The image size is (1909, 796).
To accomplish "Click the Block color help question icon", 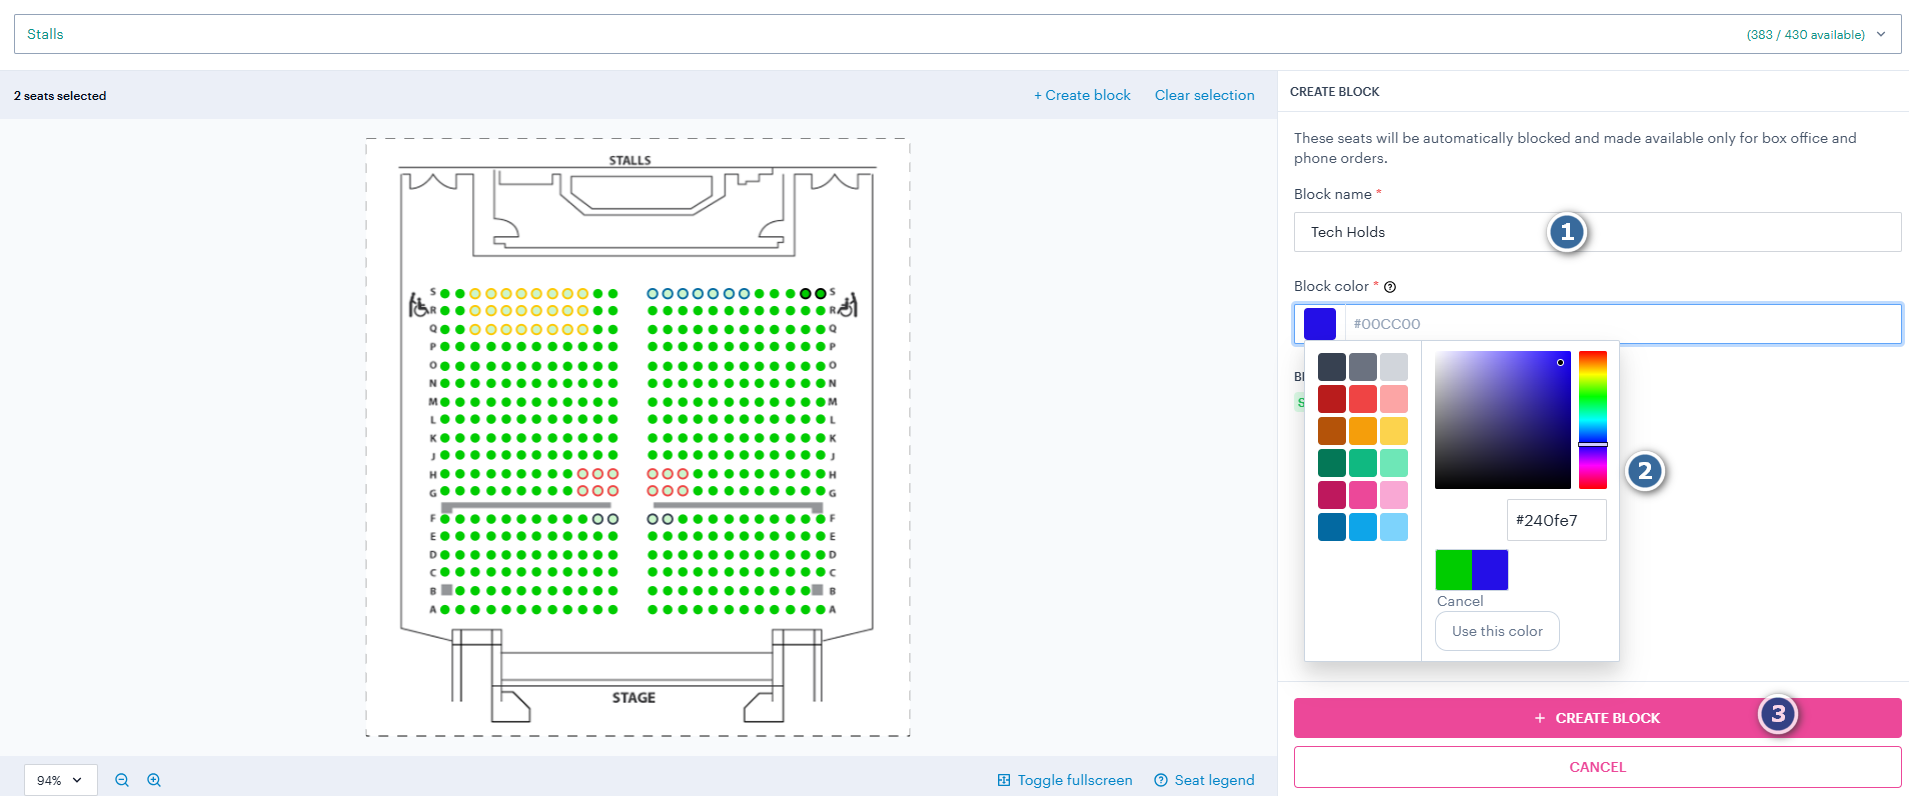I will (x=1390, y=287).
